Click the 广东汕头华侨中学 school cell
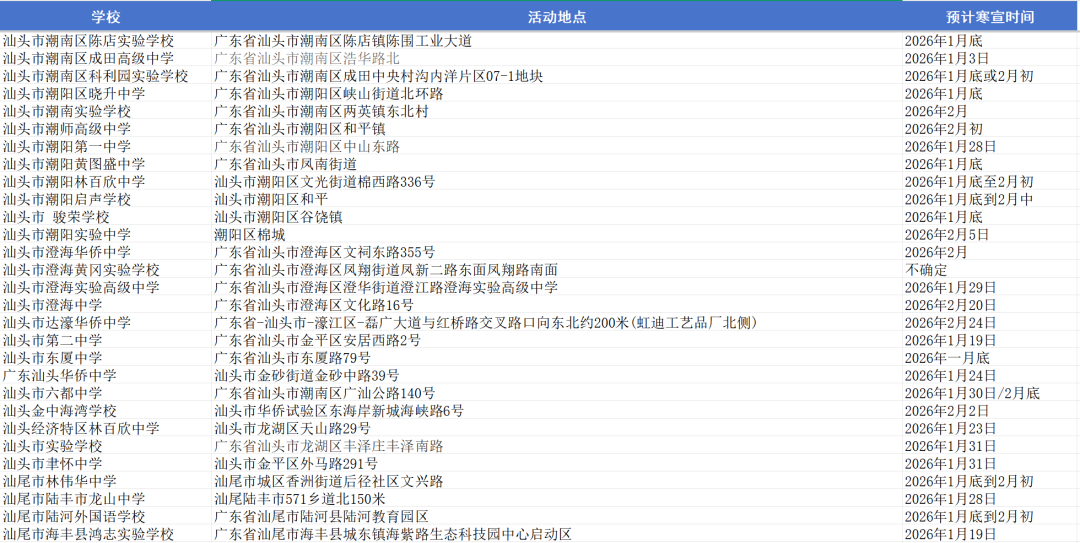 tap(59, 376)
